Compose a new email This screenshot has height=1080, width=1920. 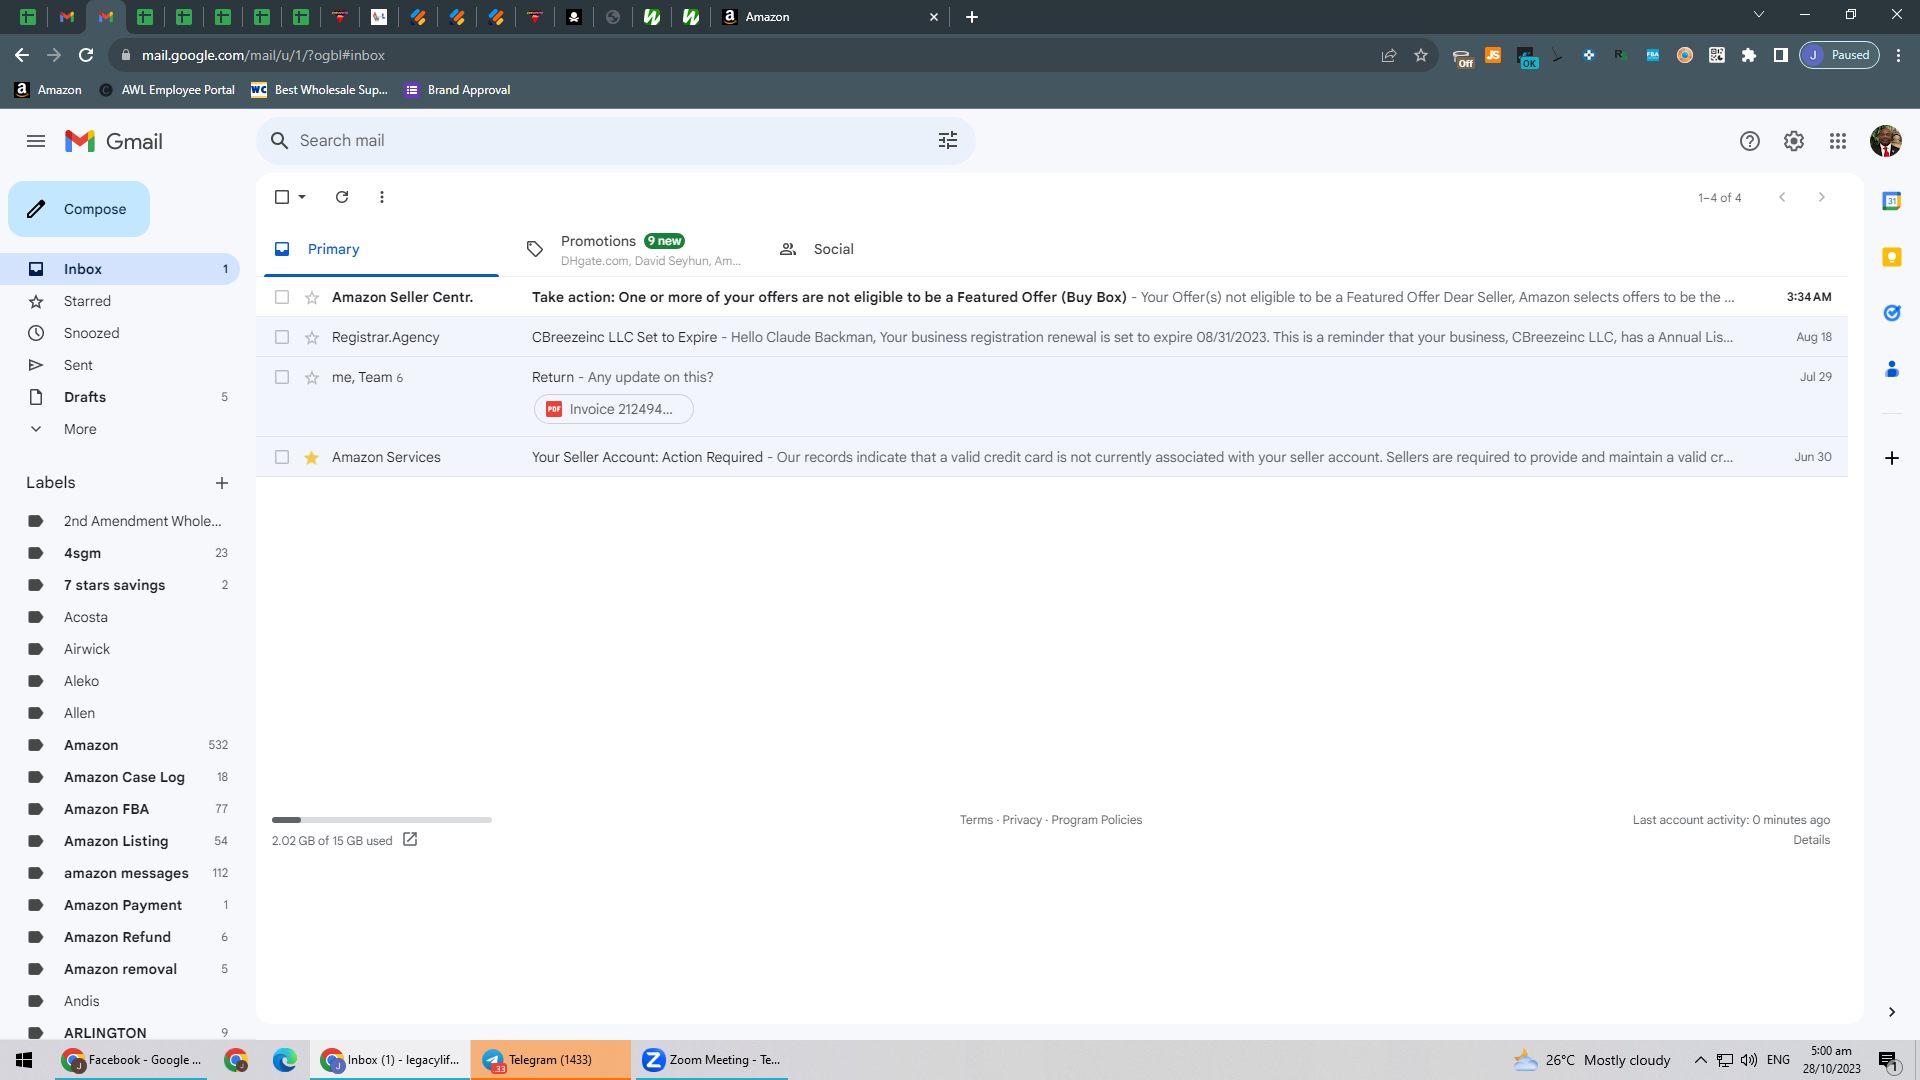(x=79, y=209)
